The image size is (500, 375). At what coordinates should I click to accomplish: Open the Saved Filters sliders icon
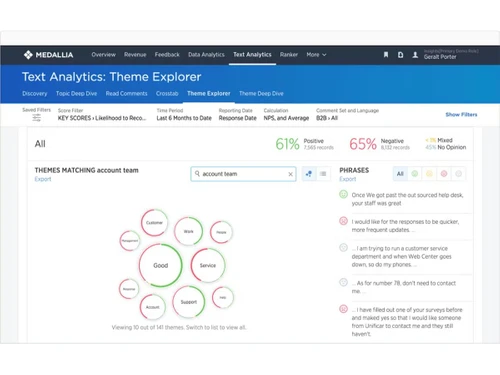coord(36,118)
